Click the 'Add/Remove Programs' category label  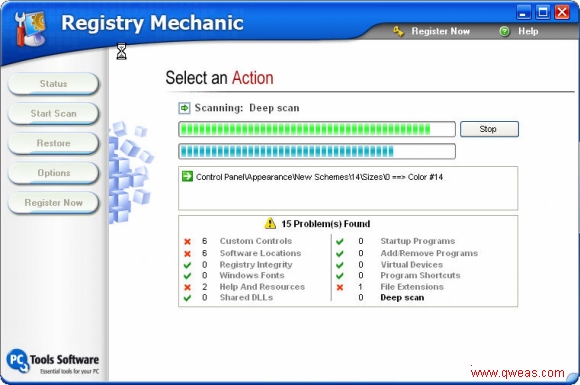[429, 253]
